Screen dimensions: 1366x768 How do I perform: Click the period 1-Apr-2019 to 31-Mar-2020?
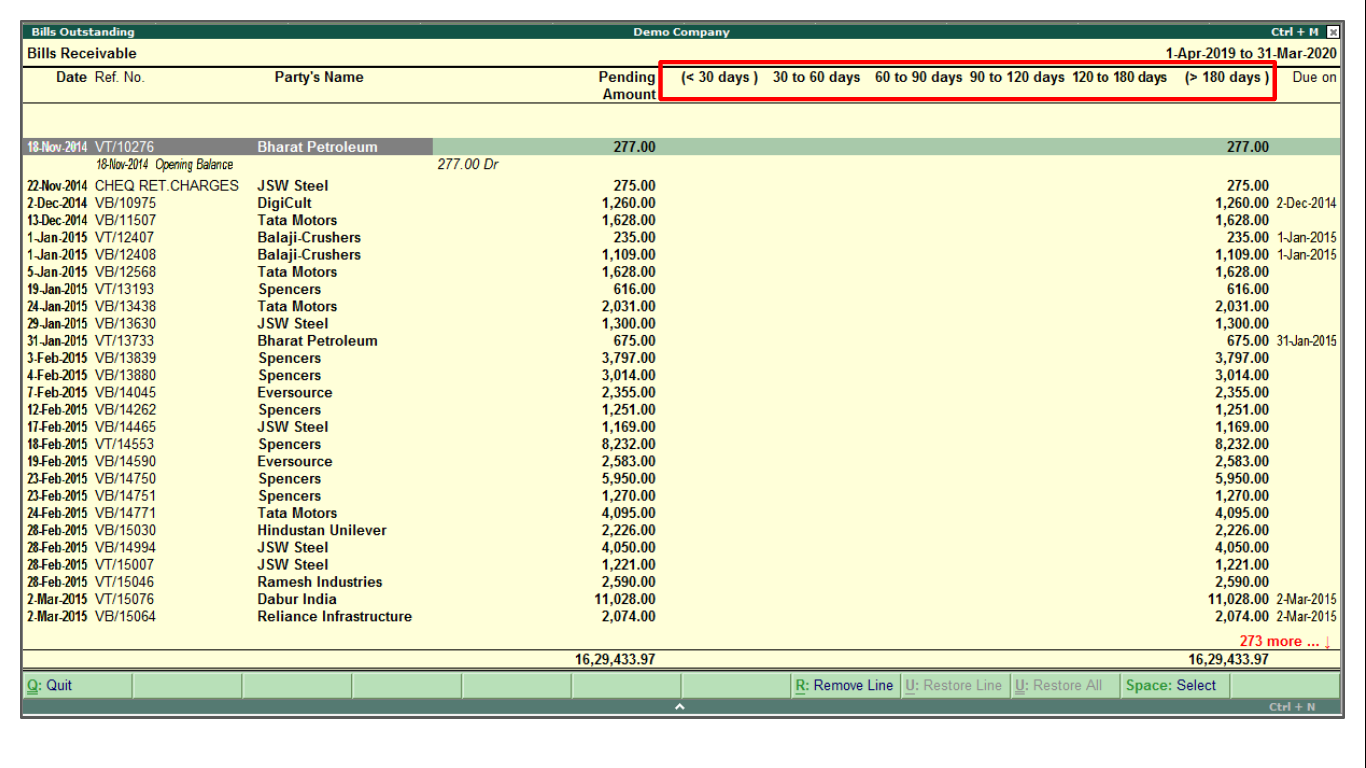click(1251, 53)
